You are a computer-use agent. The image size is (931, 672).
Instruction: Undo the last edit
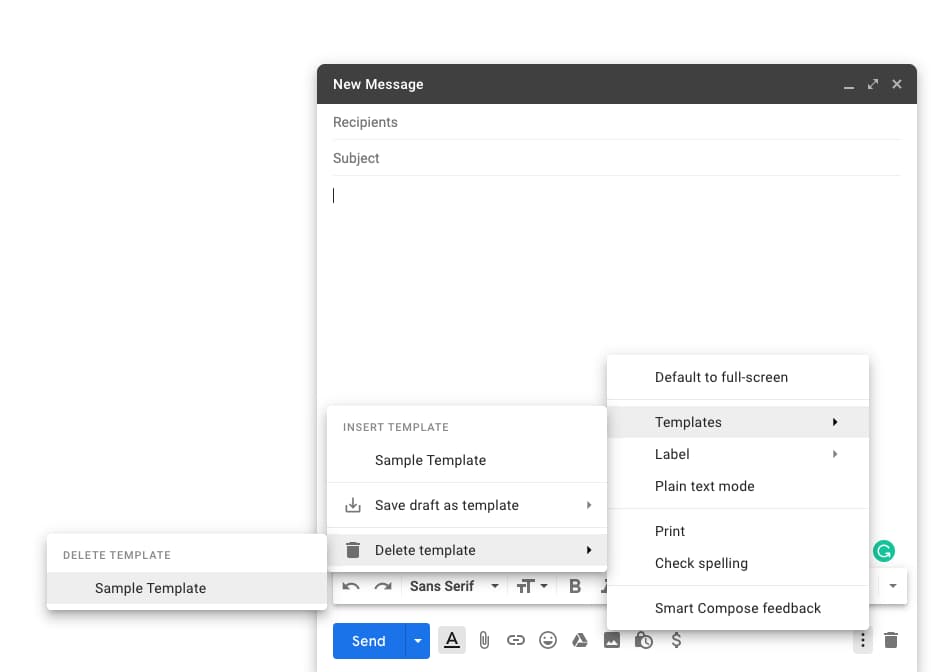click(x=349, y=585)
